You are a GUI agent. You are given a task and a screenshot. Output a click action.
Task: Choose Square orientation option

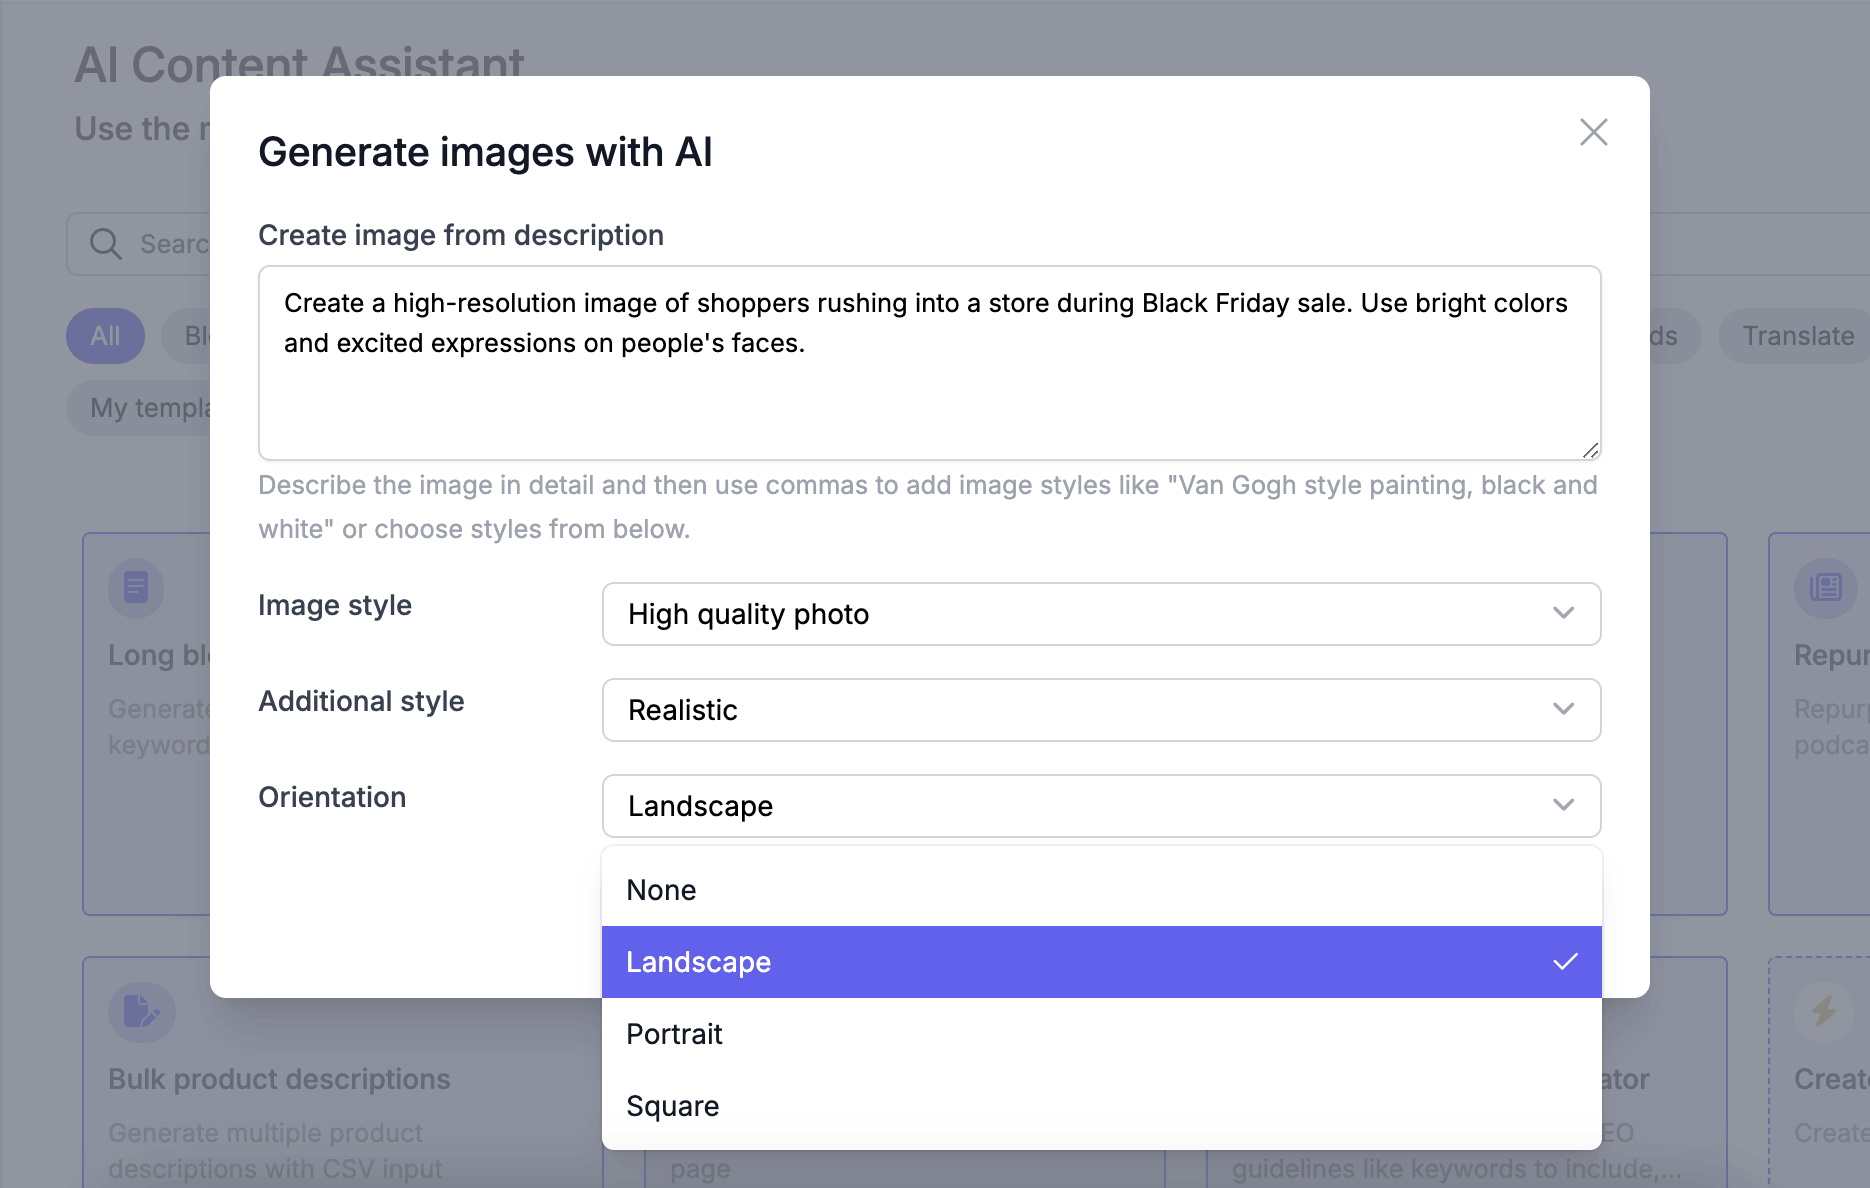coord(1101,1106)
